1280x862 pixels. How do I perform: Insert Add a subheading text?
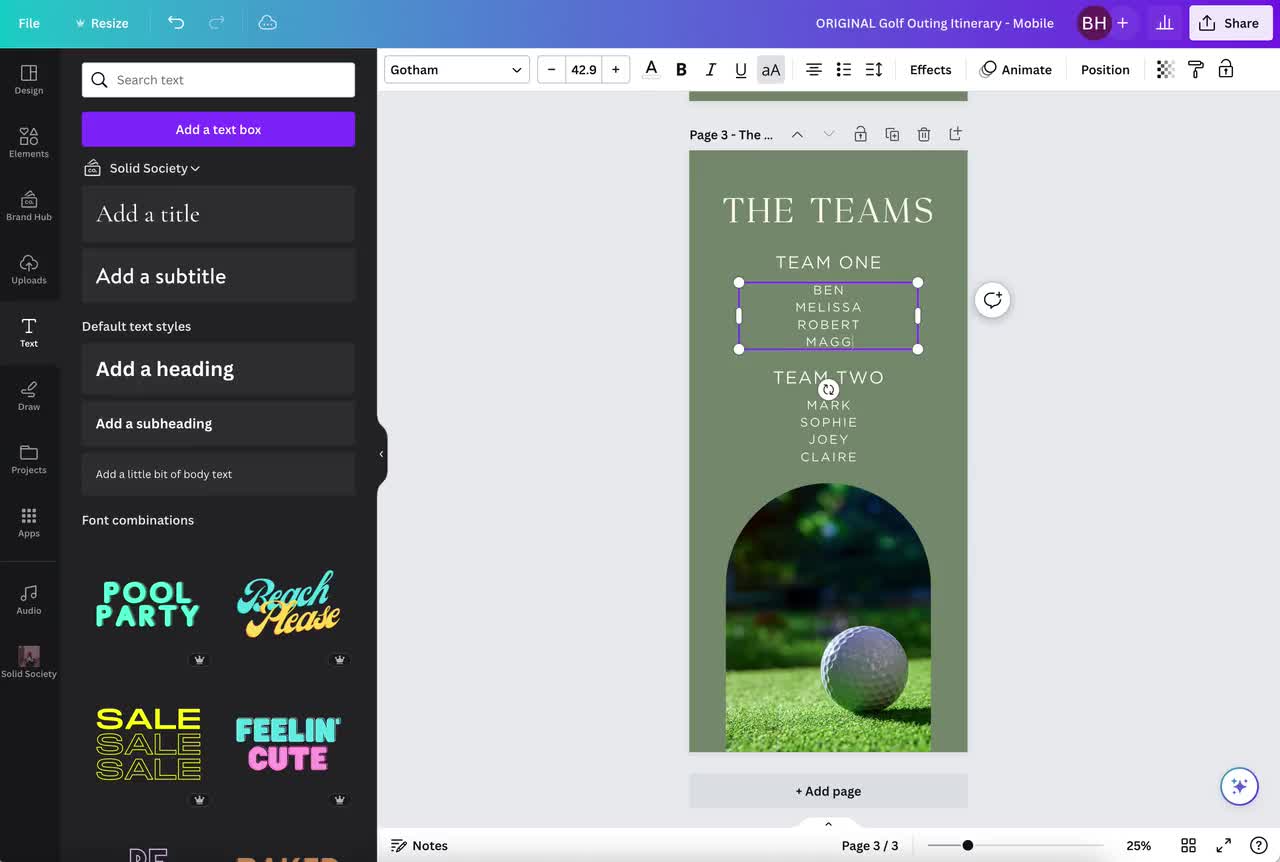pyautogui.click(x=218, y=424)
